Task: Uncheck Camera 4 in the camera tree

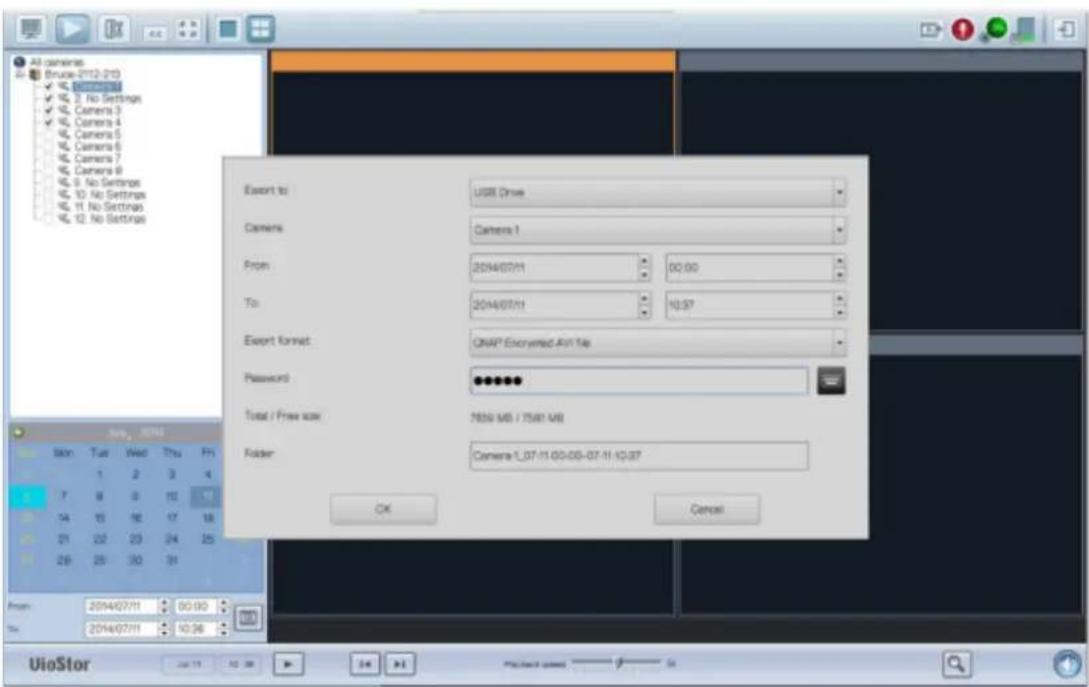Action: (48, 121)
